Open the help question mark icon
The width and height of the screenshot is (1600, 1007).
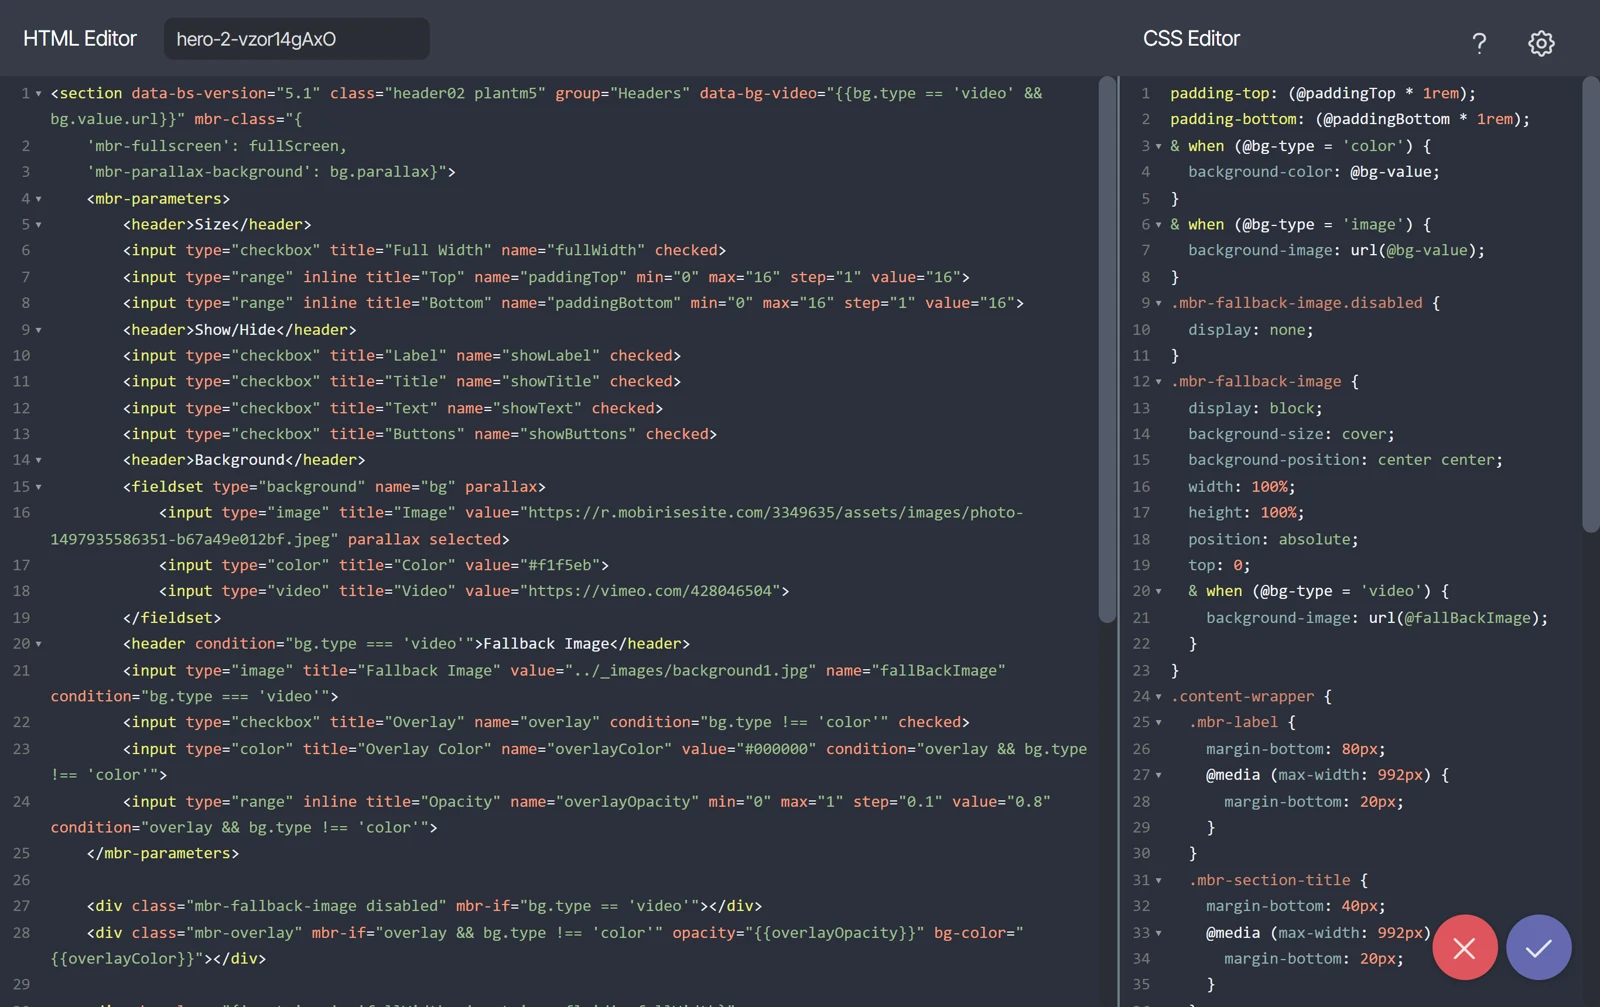(x=1479, y=42)
